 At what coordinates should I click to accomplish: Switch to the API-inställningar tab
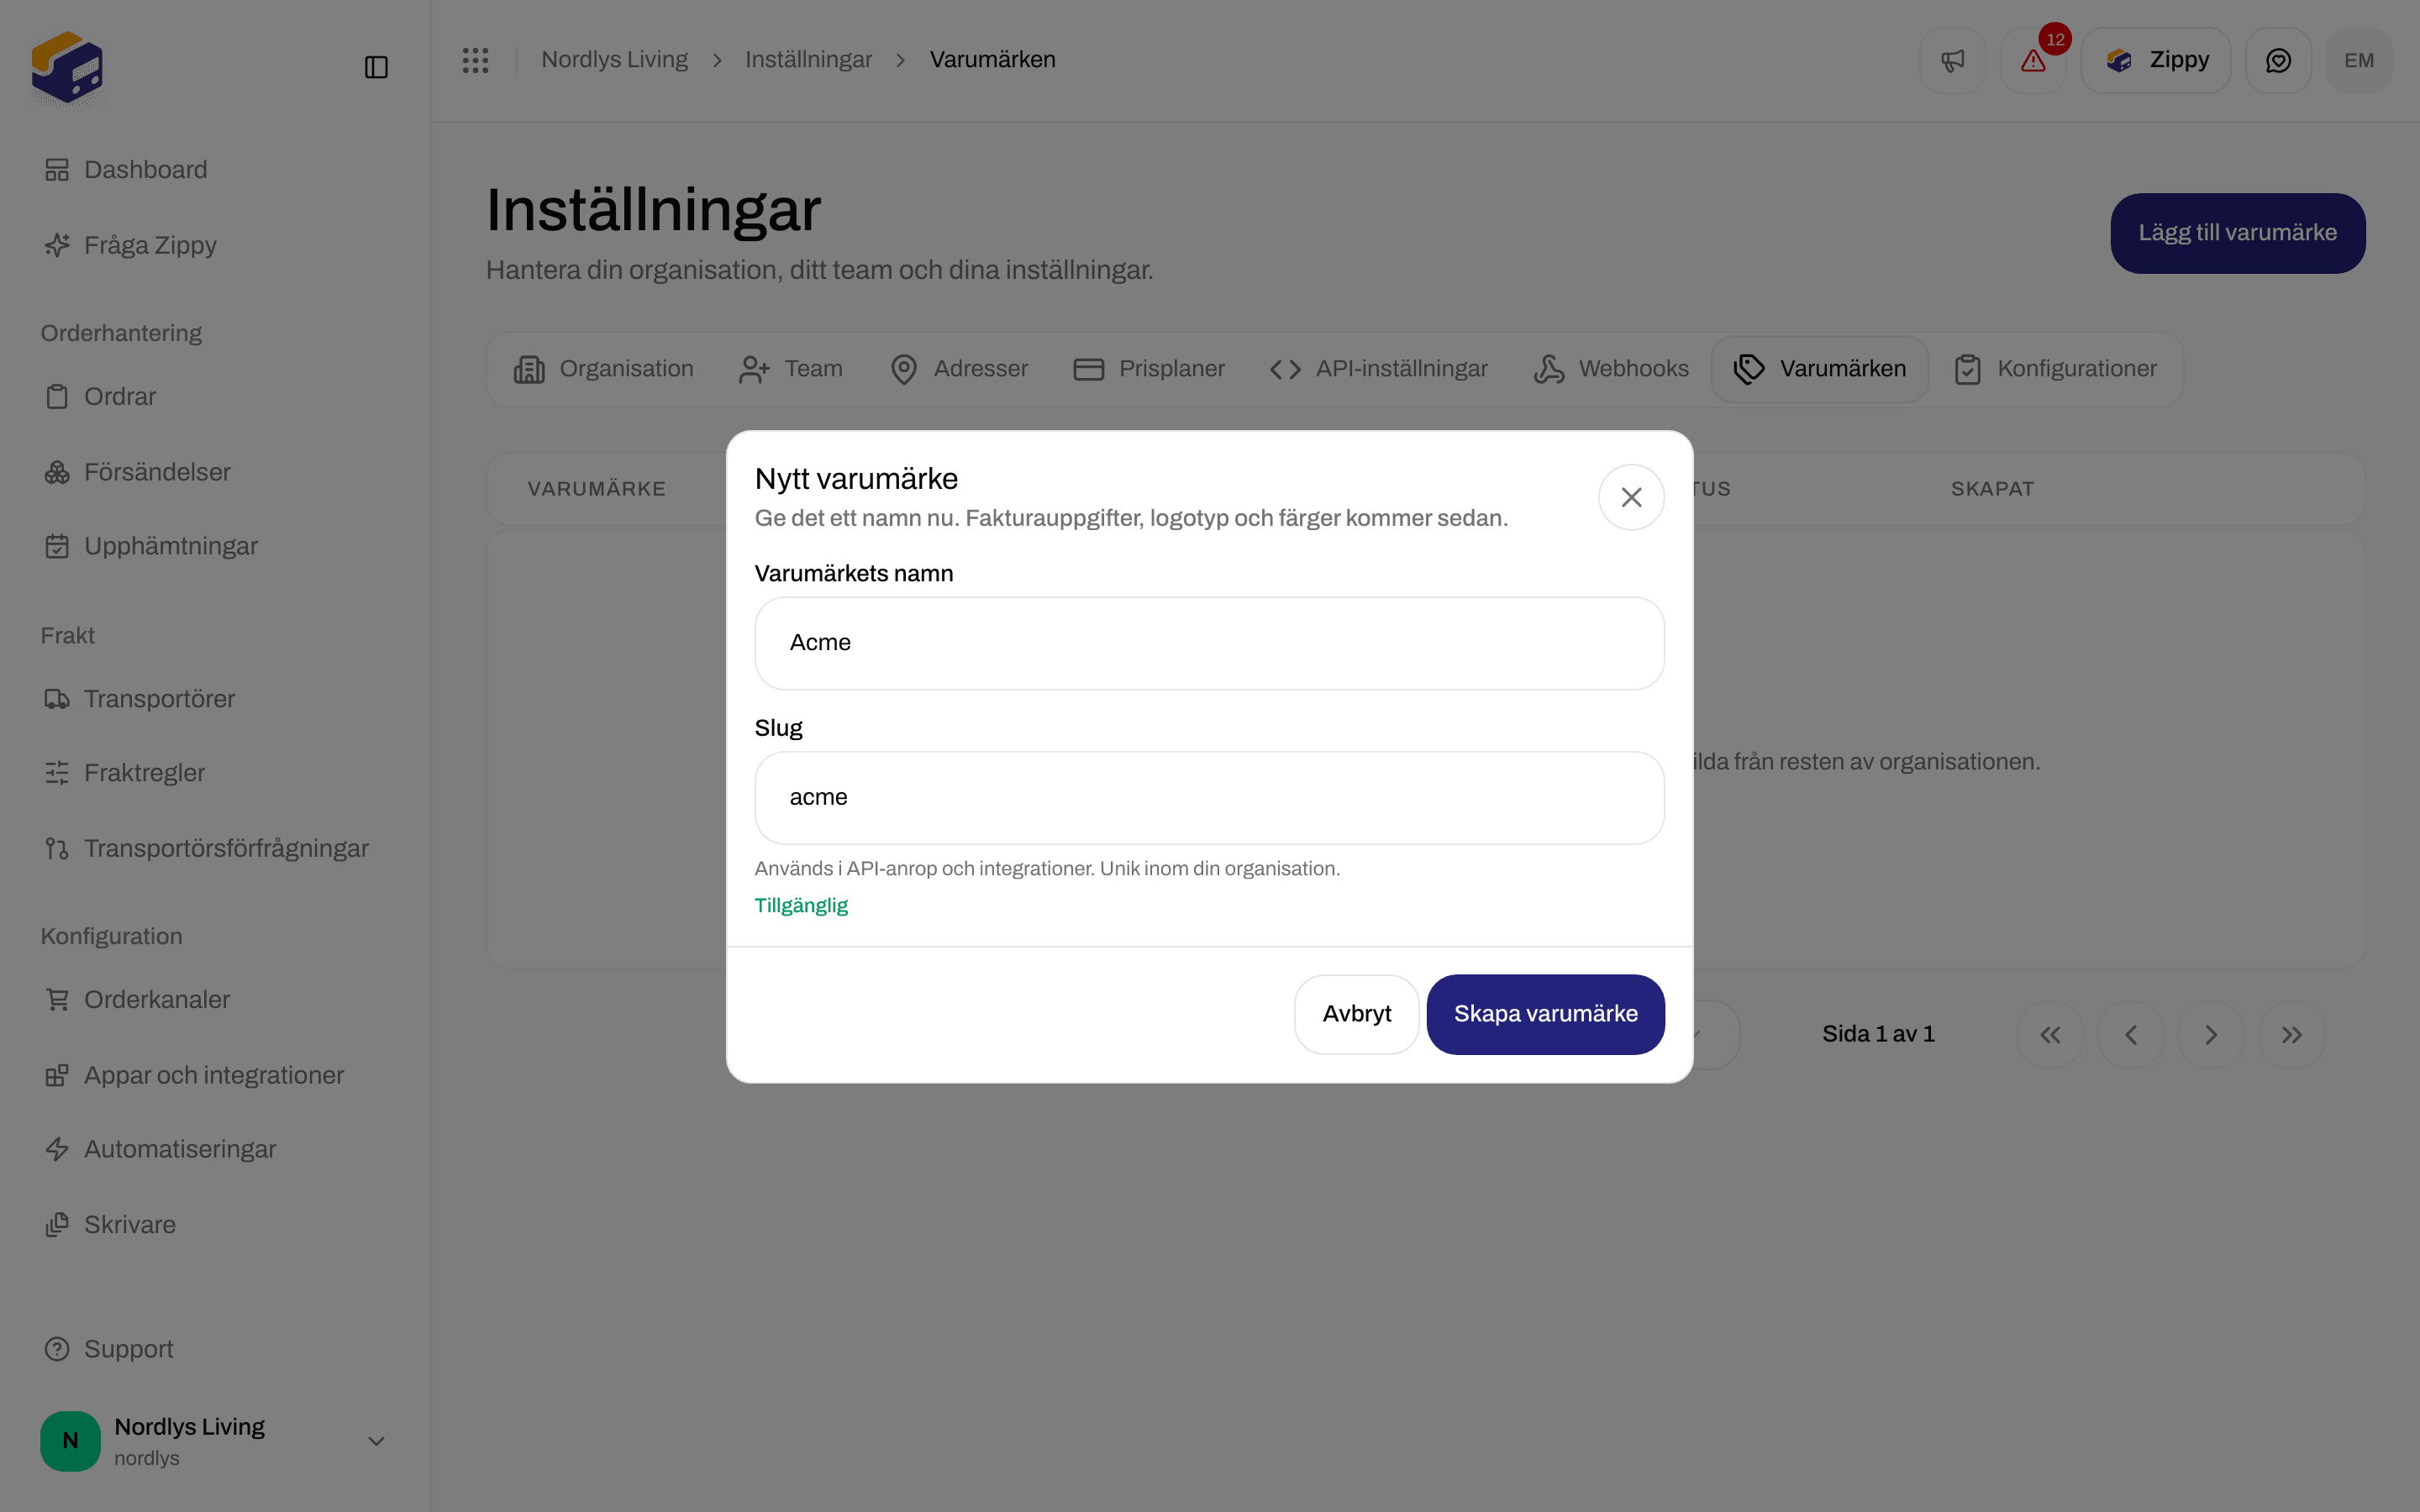1378,369
